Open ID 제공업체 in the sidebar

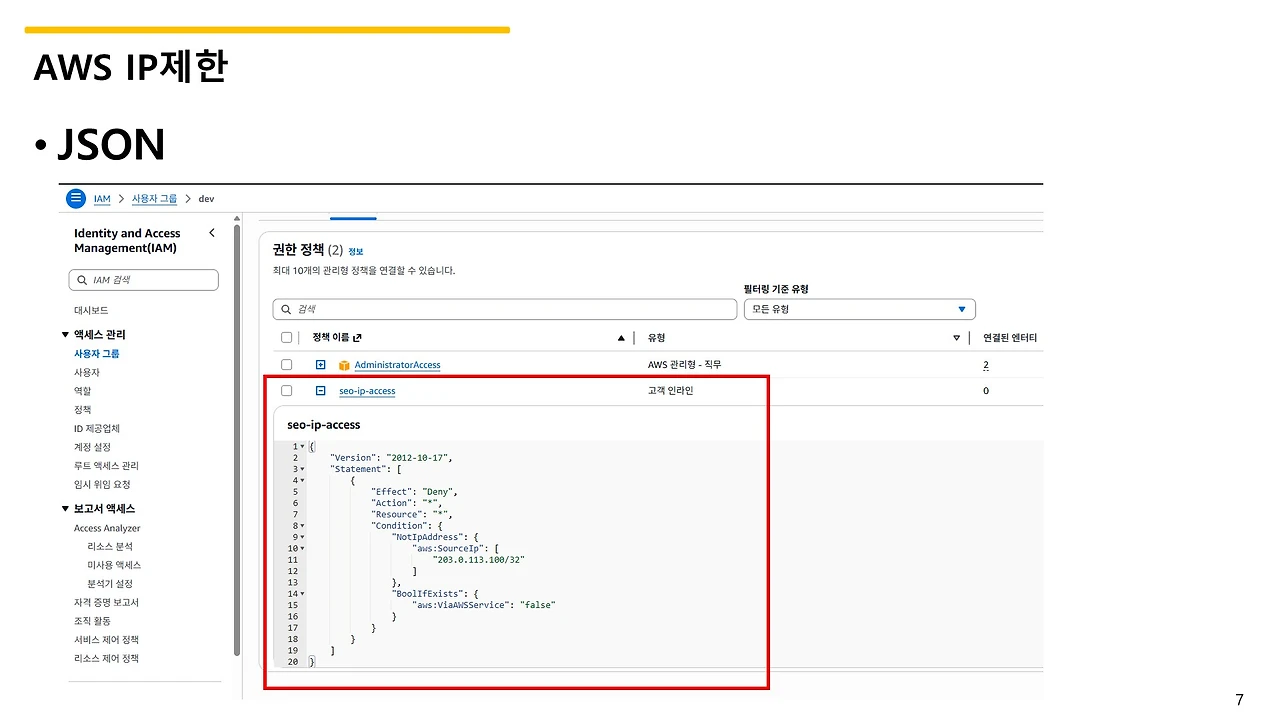click(x=97, y=429)
